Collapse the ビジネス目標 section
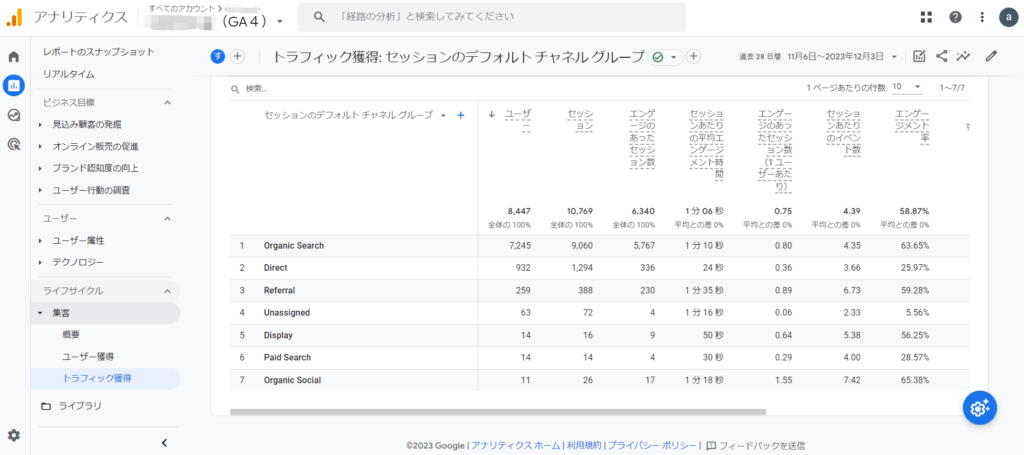1024x455 pixels. coord(167,103)
